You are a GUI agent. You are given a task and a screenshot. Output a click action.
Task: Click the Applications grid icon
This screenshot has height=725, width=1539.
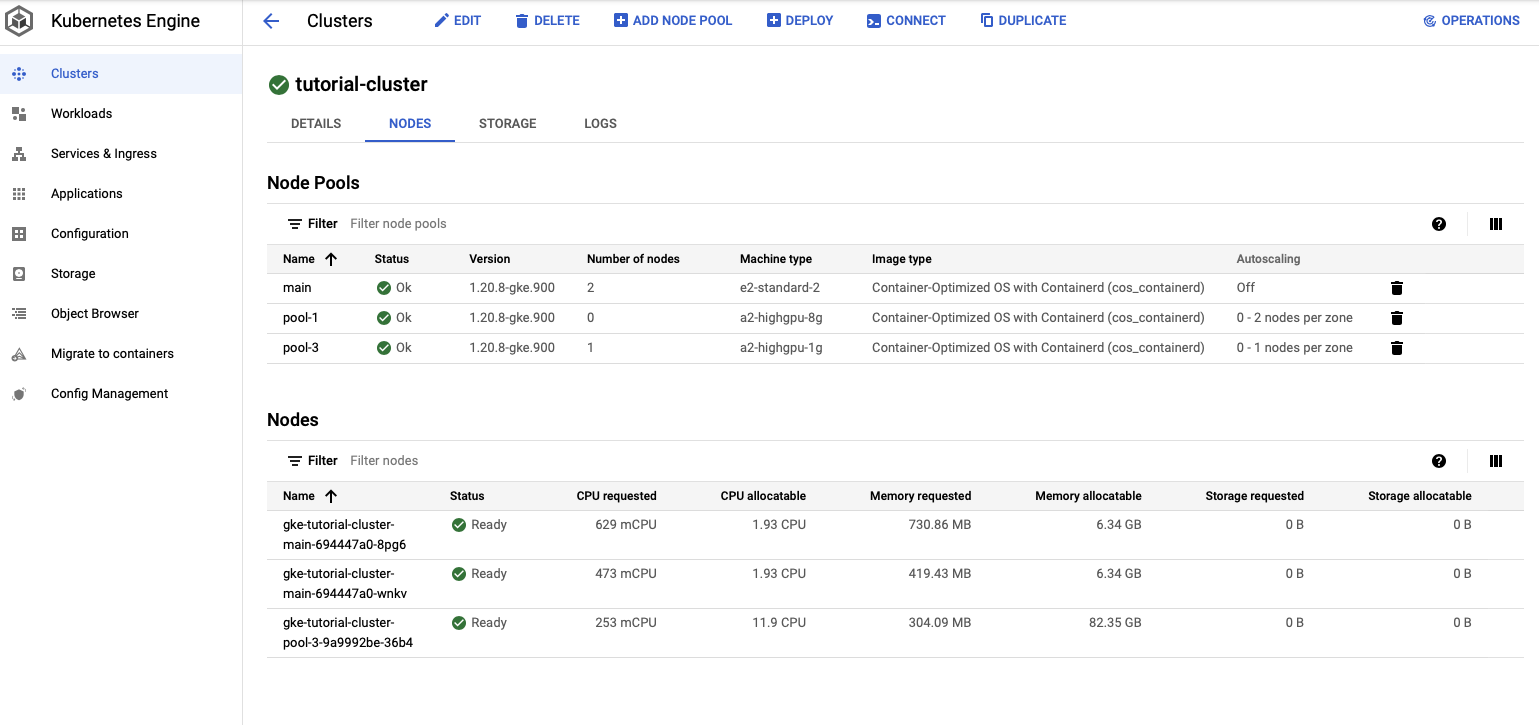point(19,194)
